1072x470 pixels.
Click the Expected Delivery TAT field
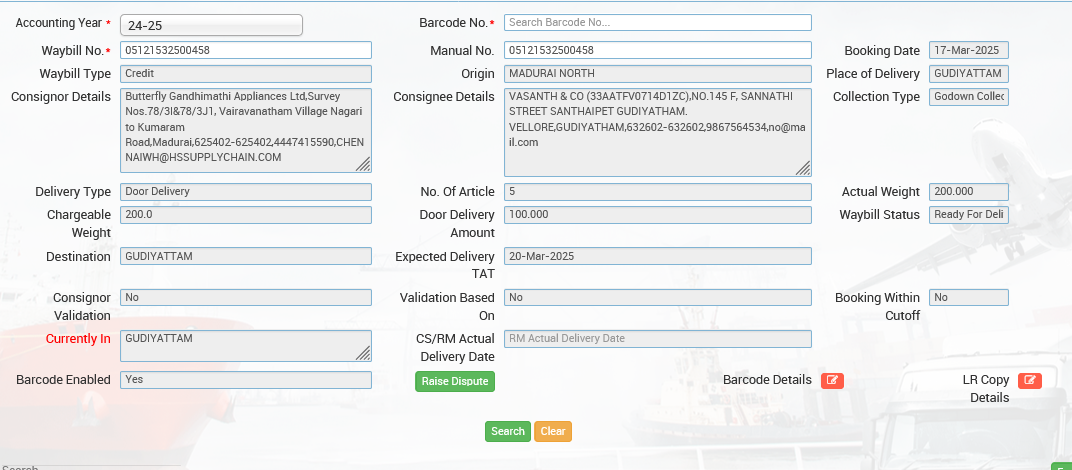point(657,256)
